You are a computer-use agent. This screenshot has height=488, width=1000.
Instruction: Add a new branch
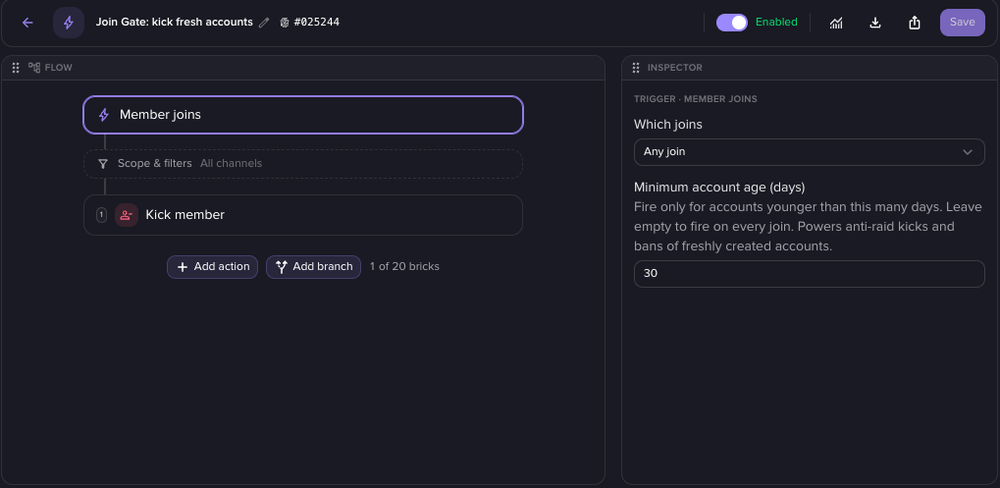pos(313,267)
